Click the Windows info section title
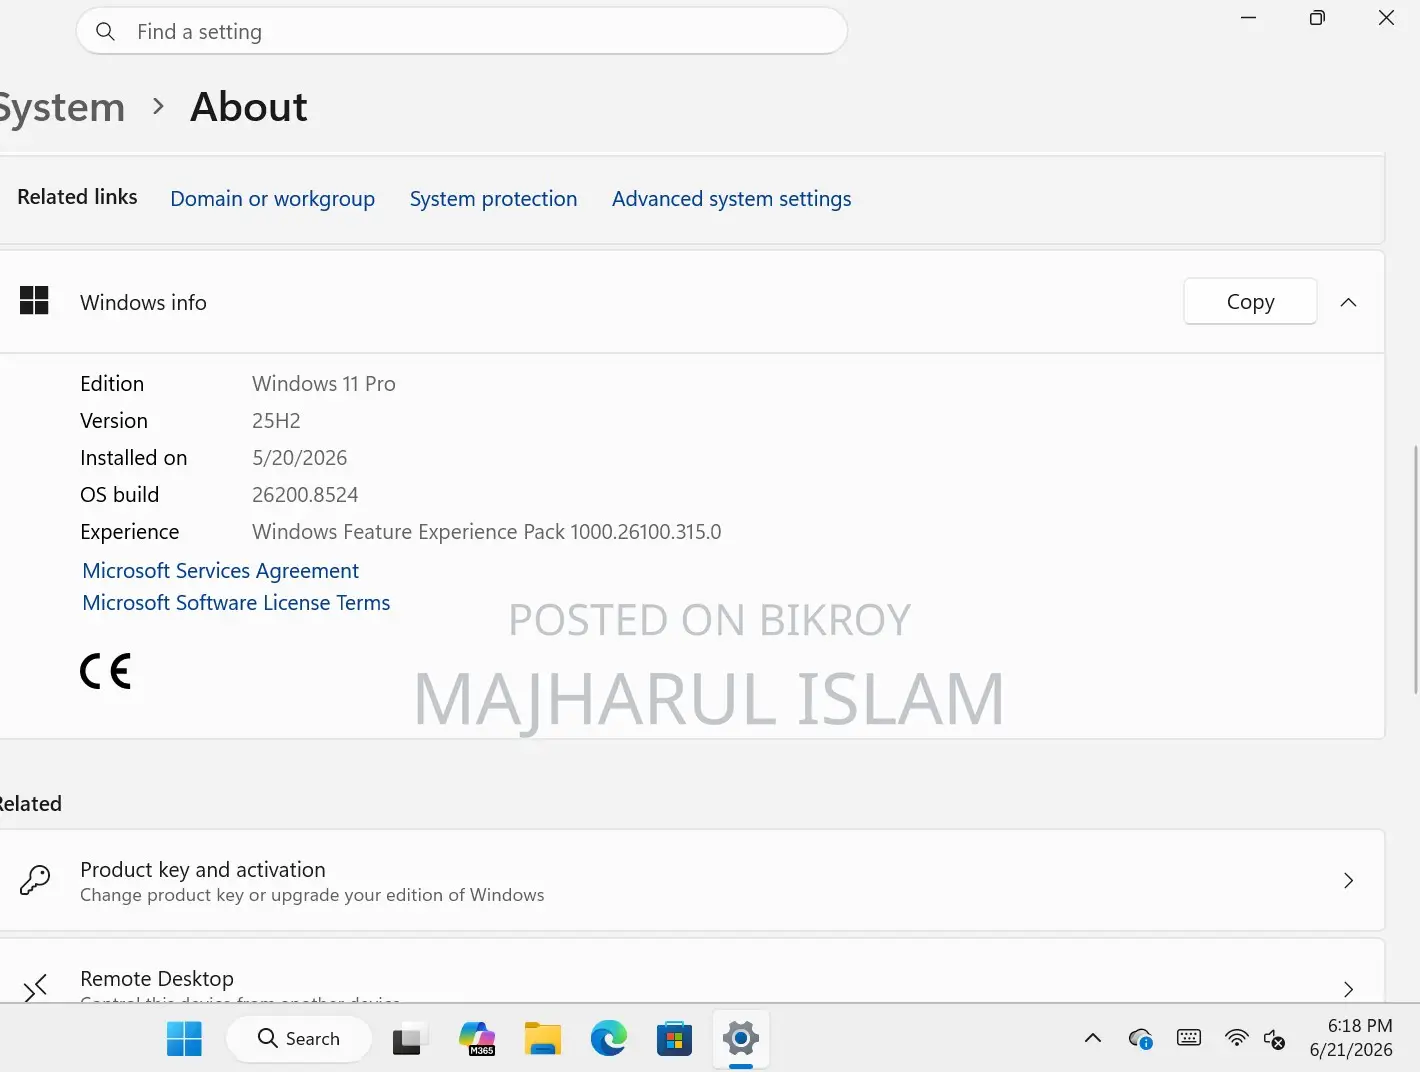The height and width of the screenshot is (1072, 1420). [x=143, y=302]
